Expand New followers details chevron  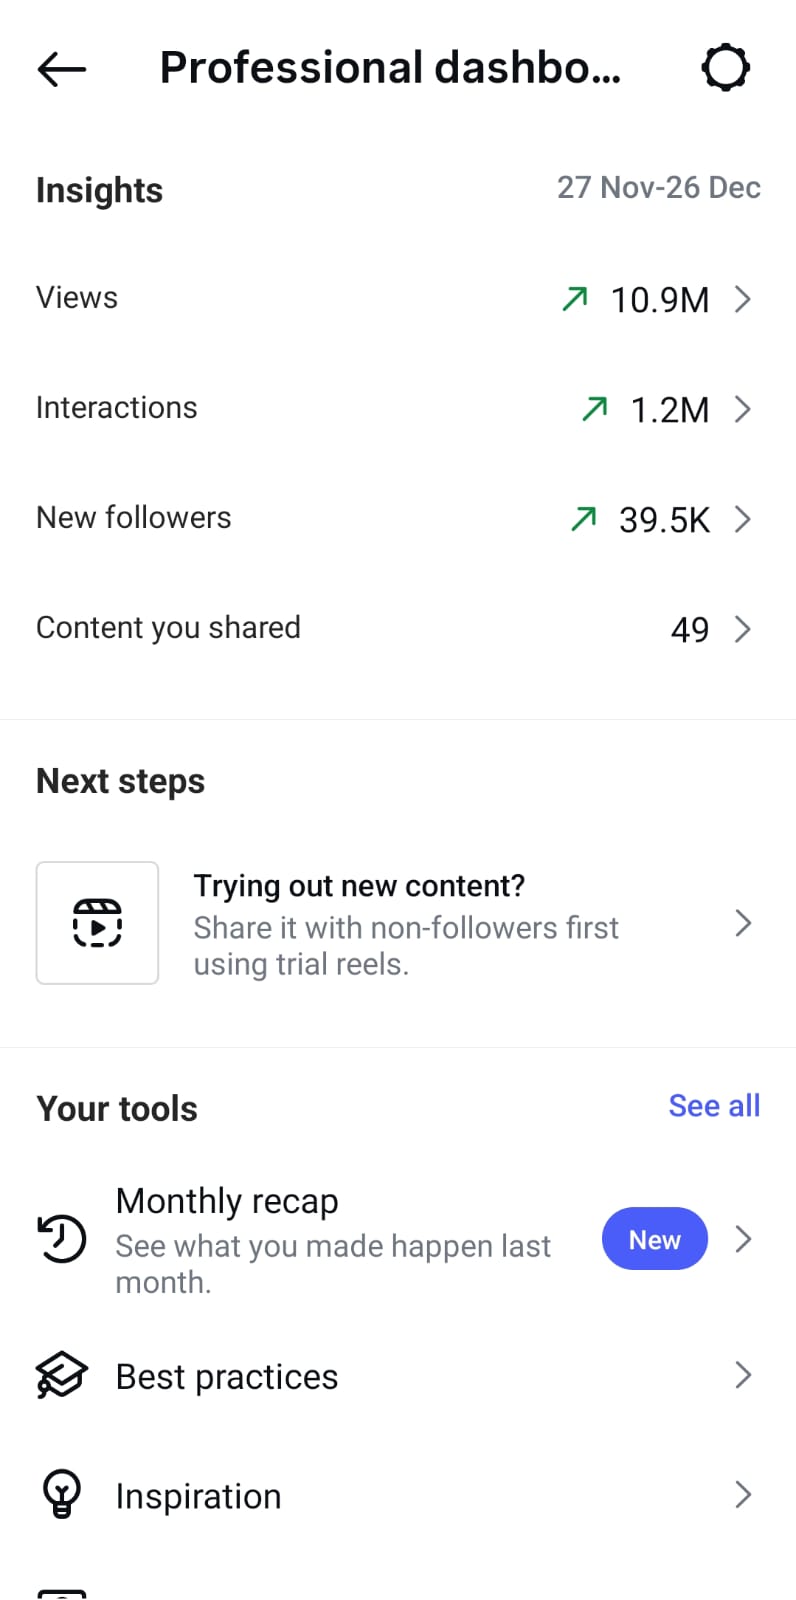tap(742, 519)
